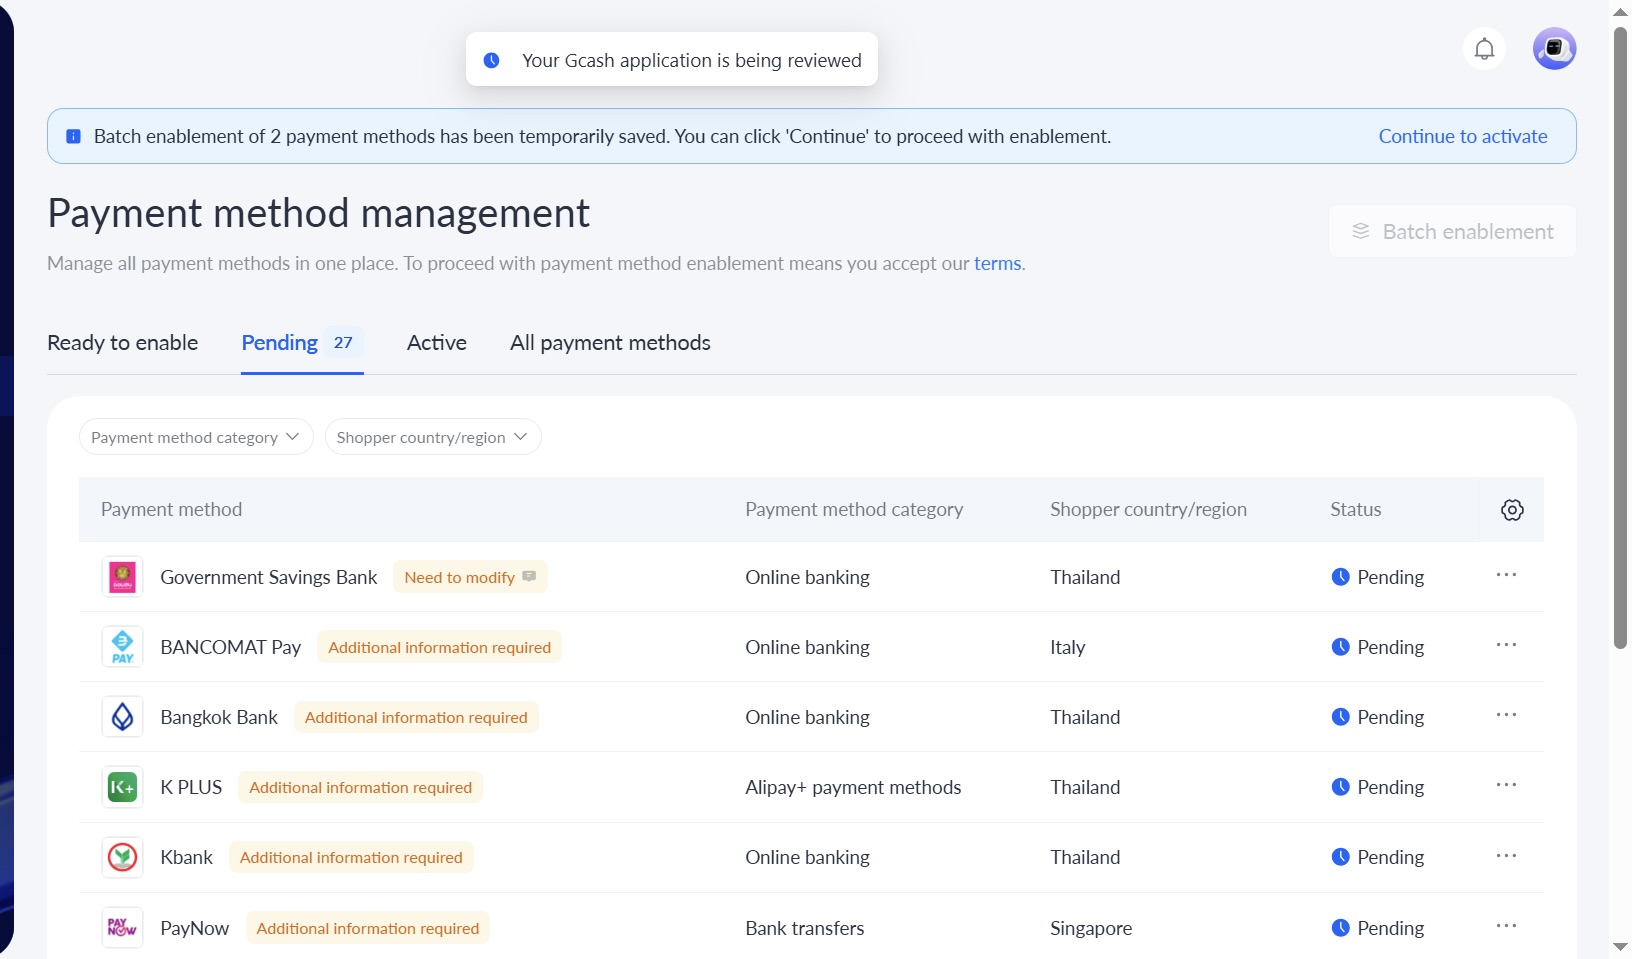The image size is (1632, 959).
Task: Open more options for Government Savings Bank
Action: pos(1506,575)
